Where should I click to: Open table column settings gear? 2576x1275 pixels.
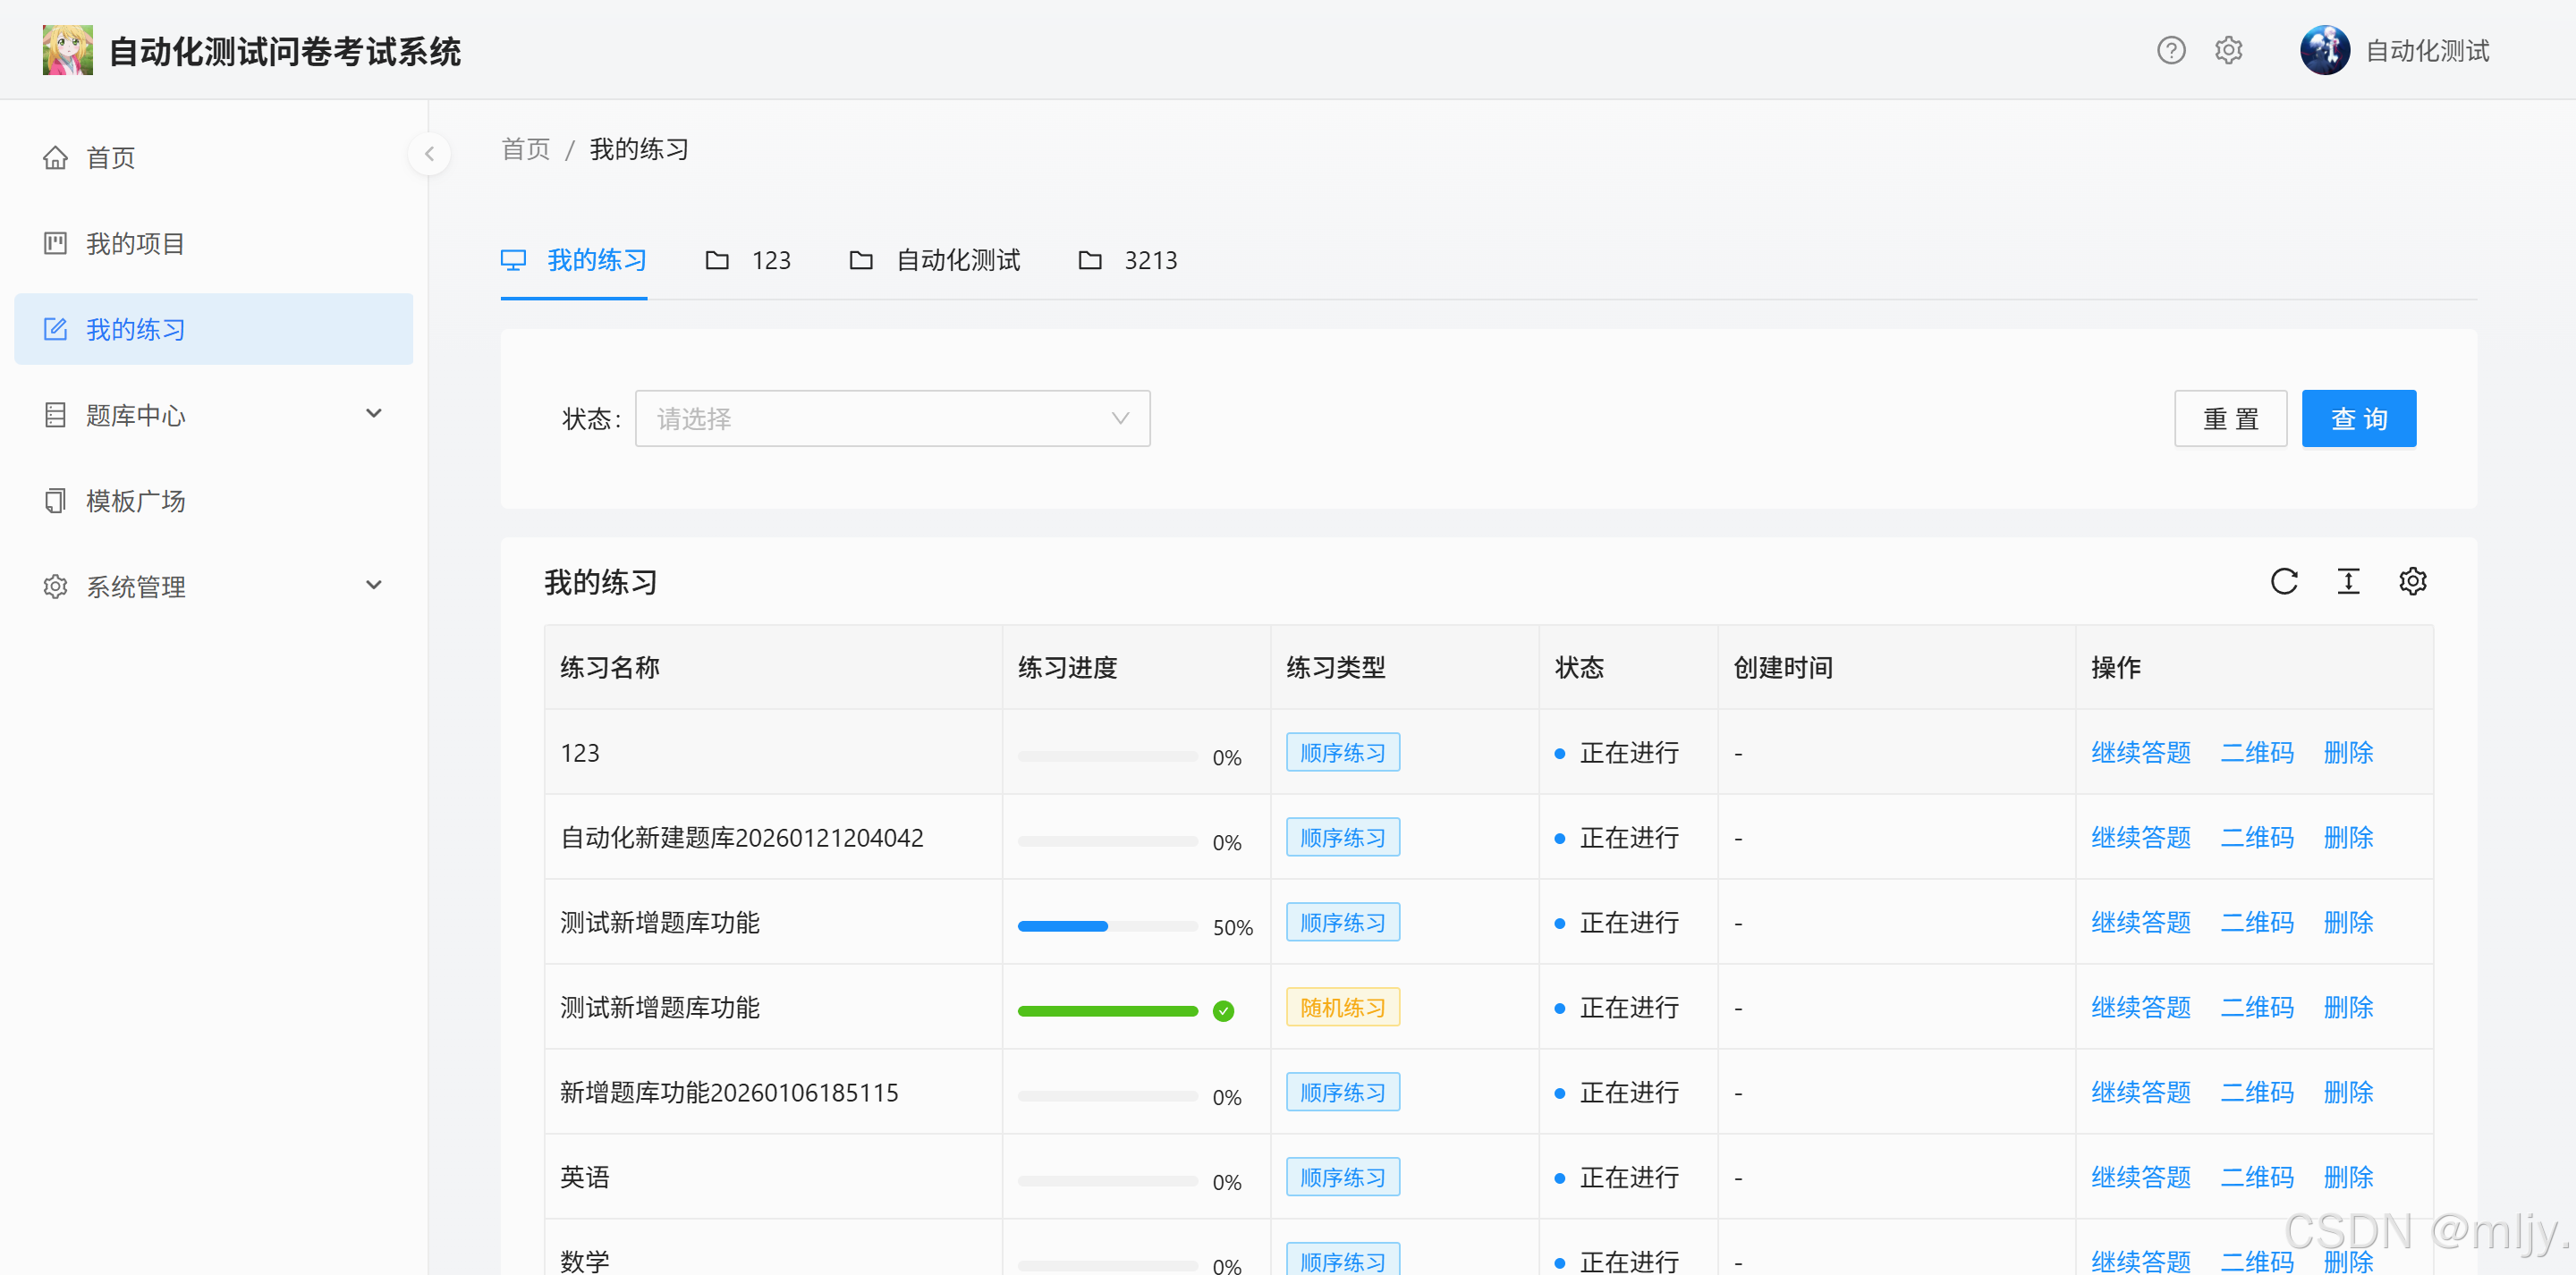click(x=2412, y=581)
